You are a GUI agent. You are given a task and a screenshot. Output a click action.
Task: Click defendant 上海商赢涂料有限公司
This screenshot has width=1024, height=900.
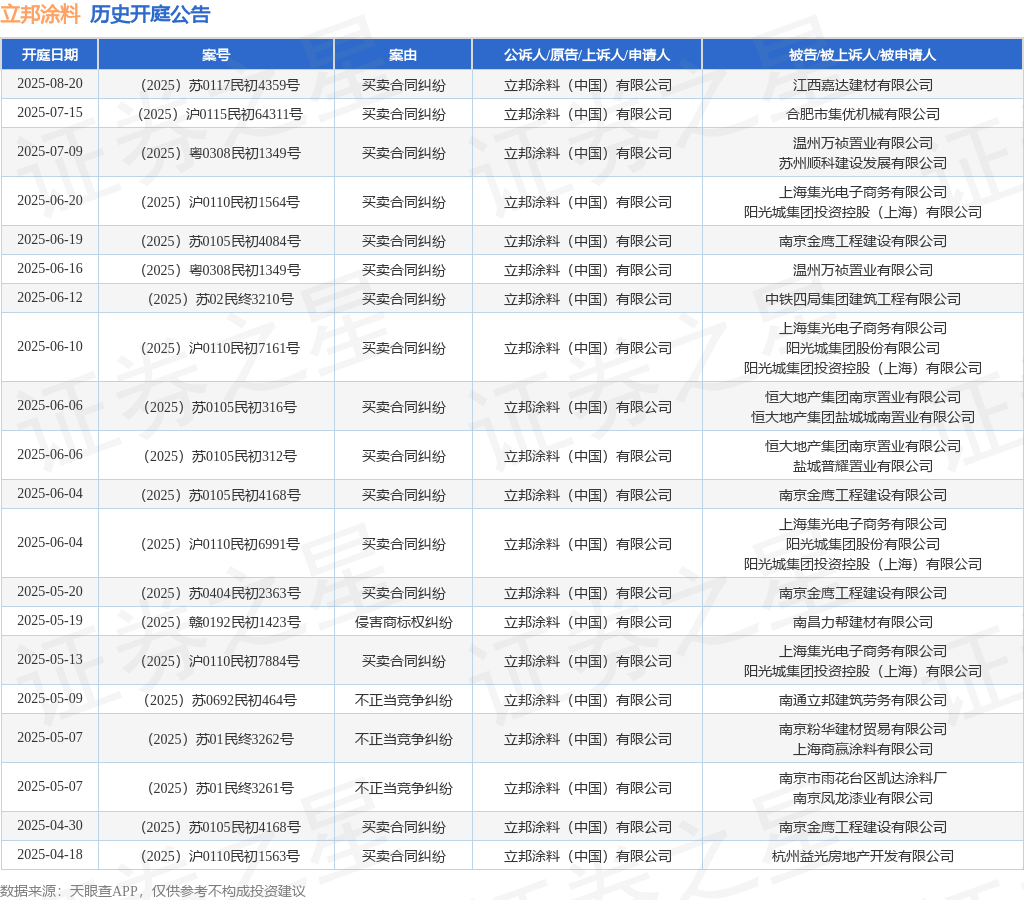click(x=863, y=749)
